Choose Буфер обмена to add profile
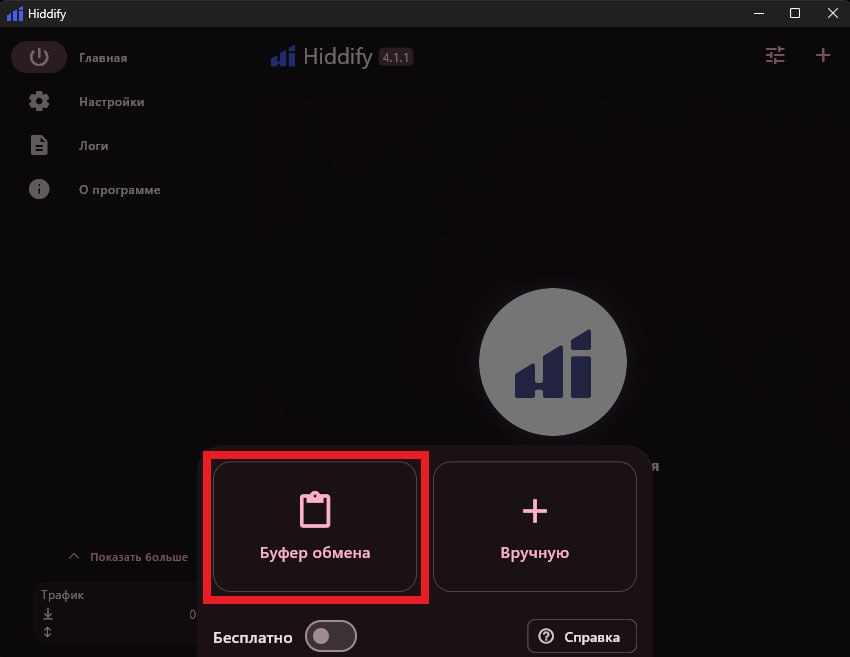 (x=315, y=526)
